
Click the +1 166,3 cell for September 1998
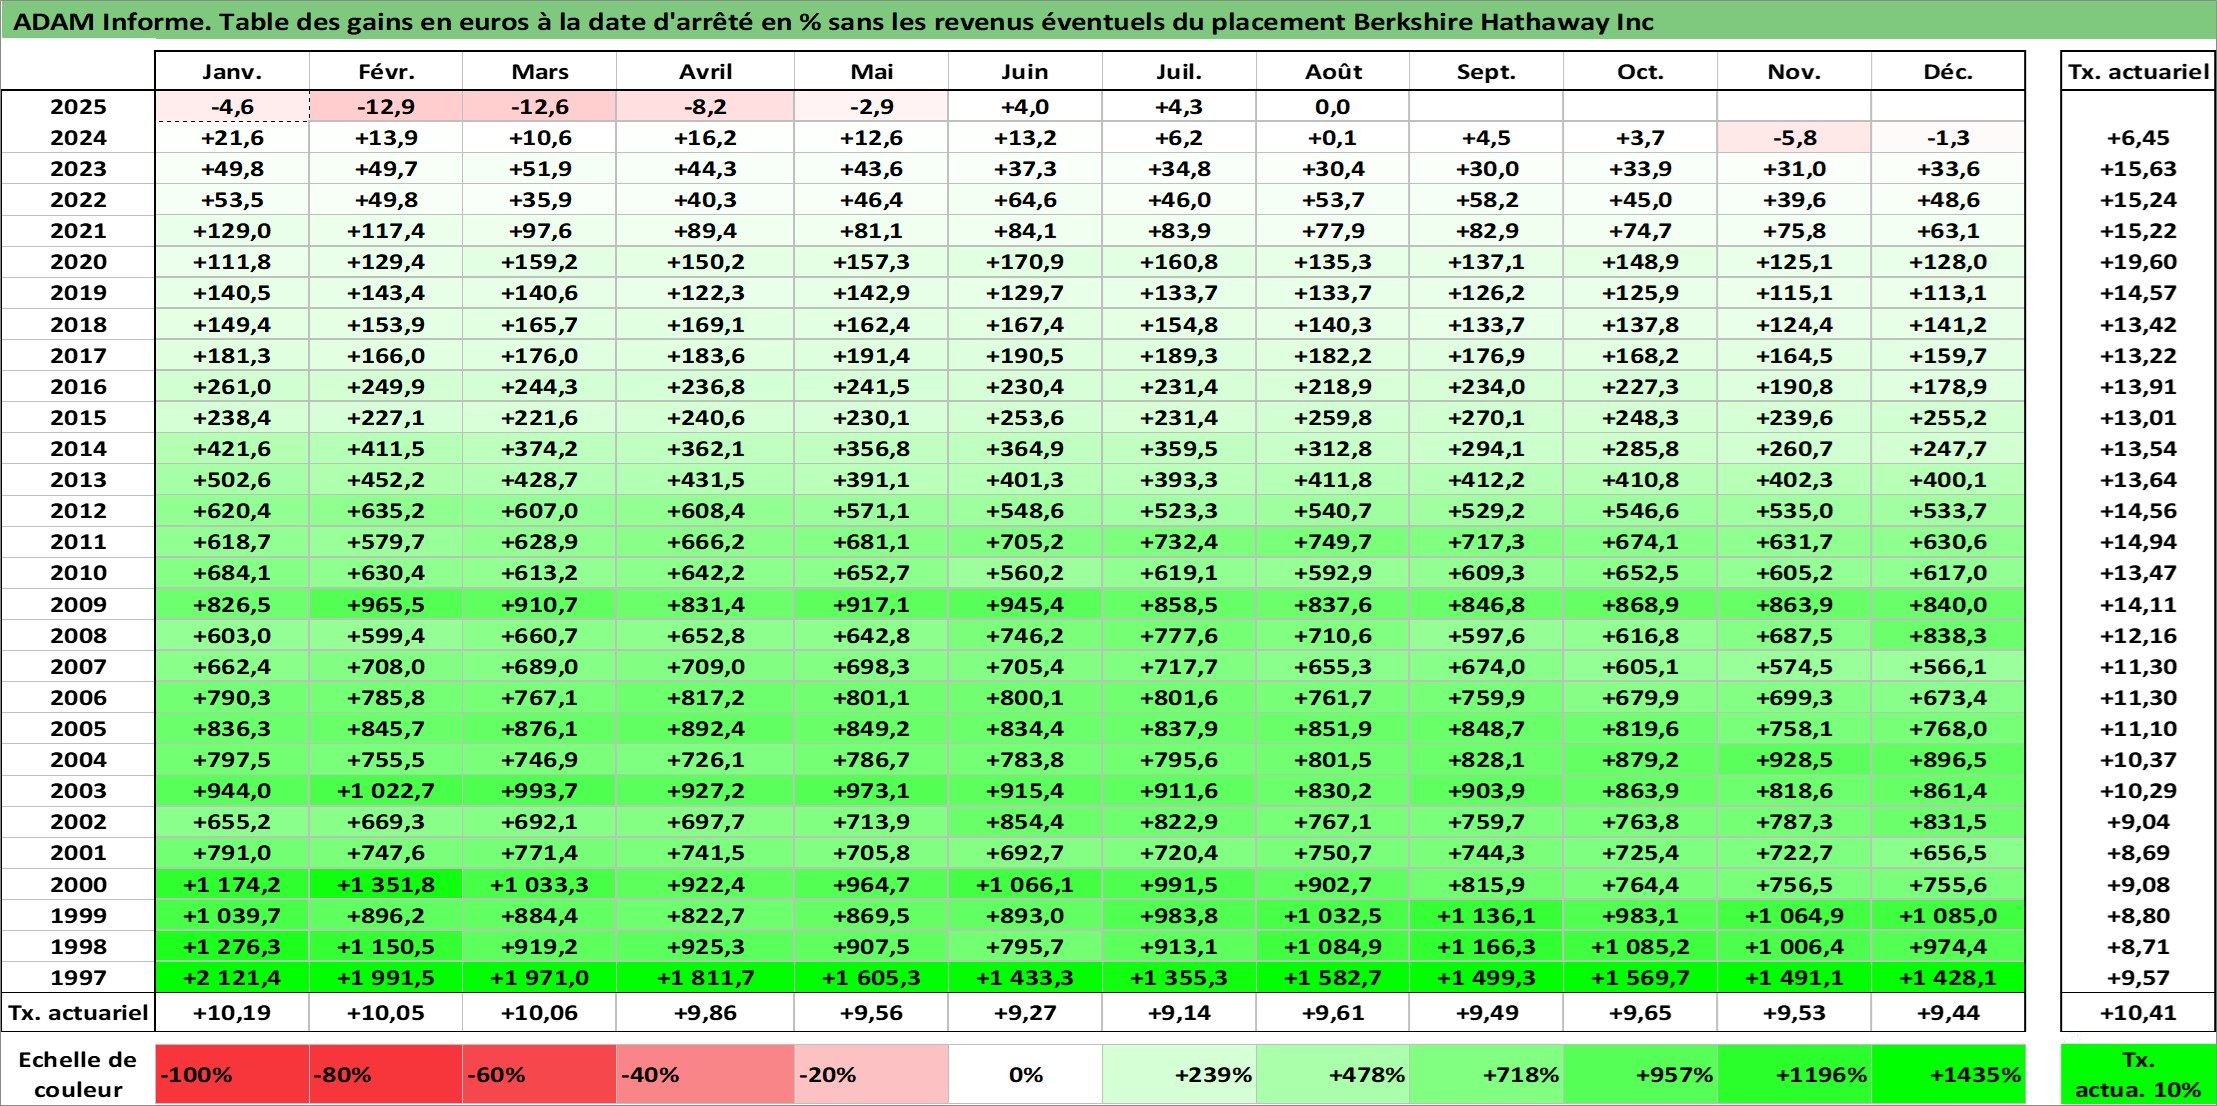(1487, 947)
